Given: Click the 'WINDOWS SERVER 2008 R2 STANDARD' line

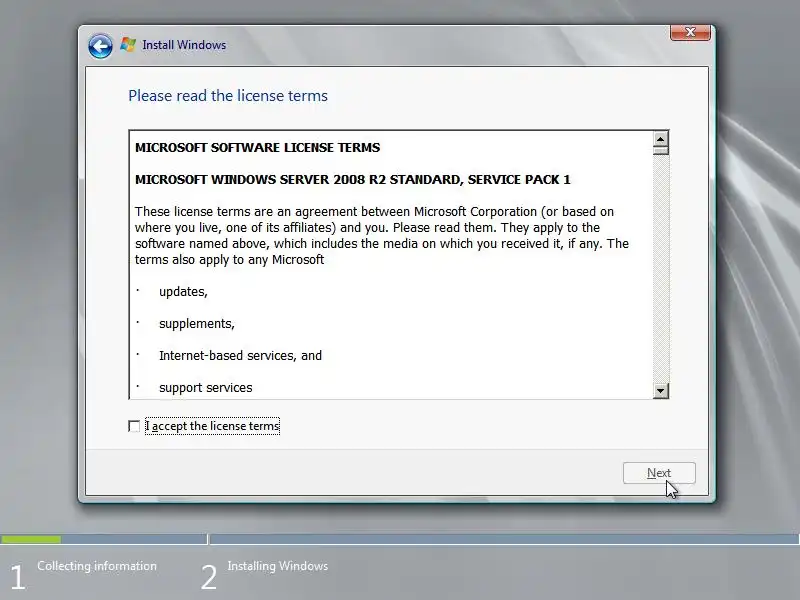Looking at the screenshot, I should coord(353,180).
